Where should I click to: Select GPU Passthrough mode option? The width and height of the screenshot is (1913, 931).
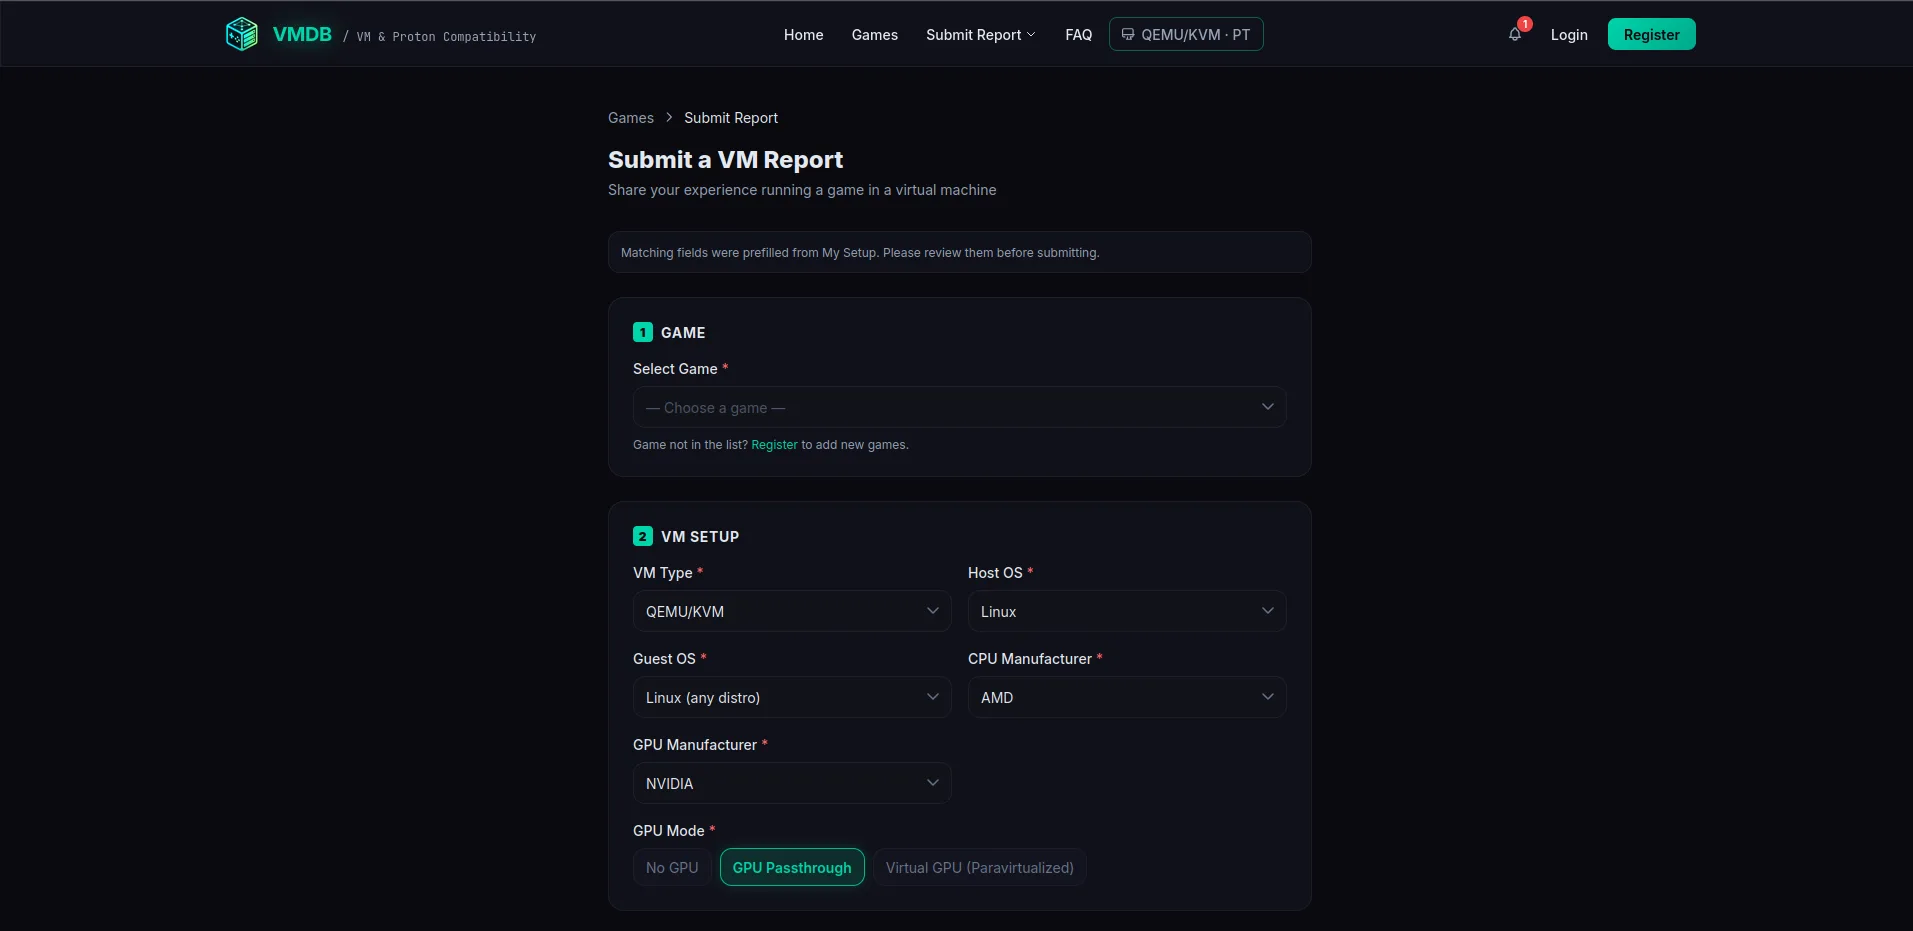(792, 868)
